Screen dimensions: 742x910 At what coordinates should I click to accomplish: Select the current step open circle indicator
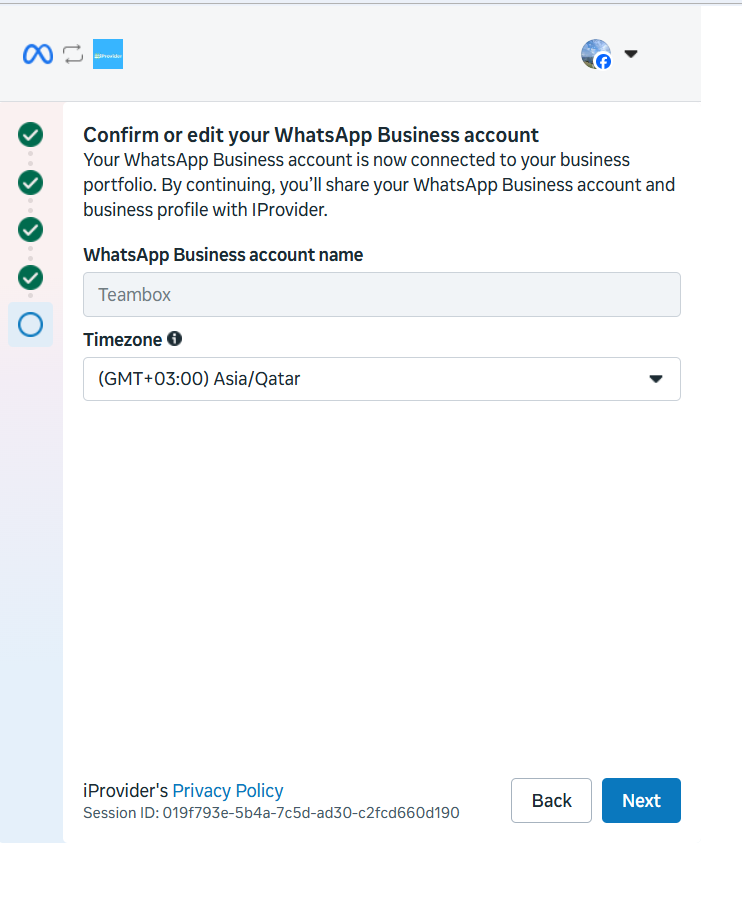30,324
